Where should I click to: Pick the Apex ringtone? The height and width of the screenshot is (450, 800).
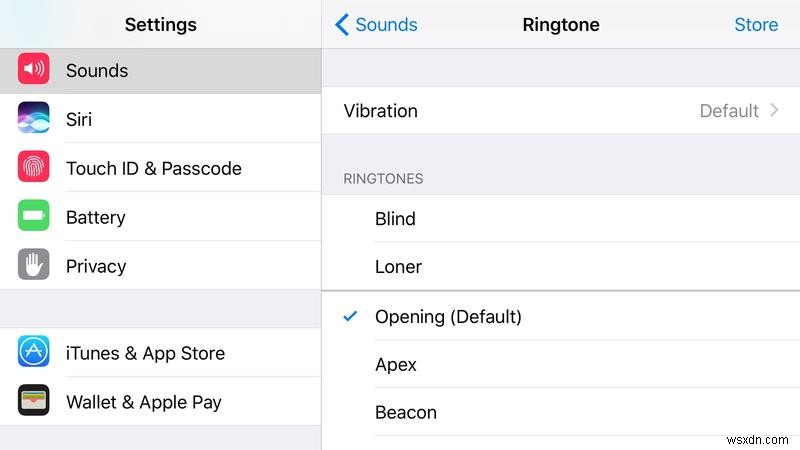pyautogui.click(x=396, y=365)
